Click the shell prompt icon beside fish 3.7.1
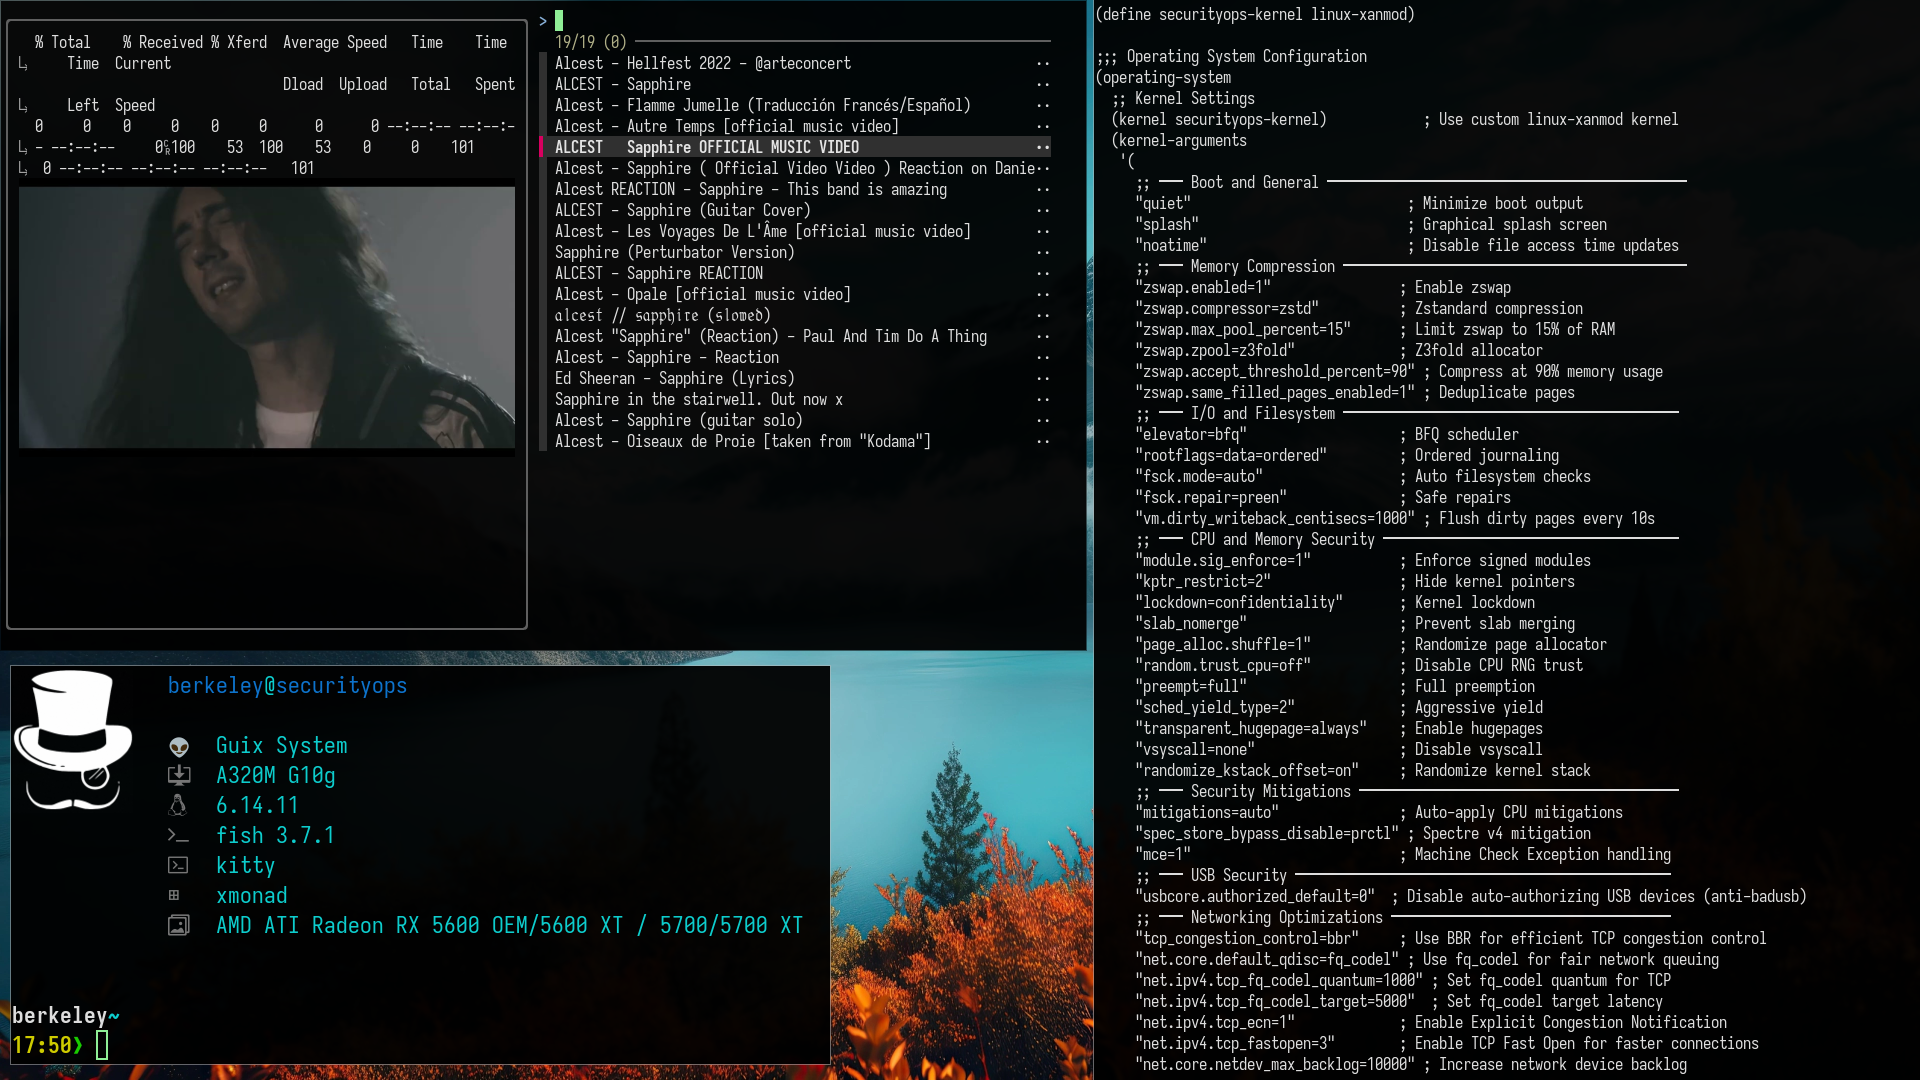1920x1080 pixels. (179, 836)
